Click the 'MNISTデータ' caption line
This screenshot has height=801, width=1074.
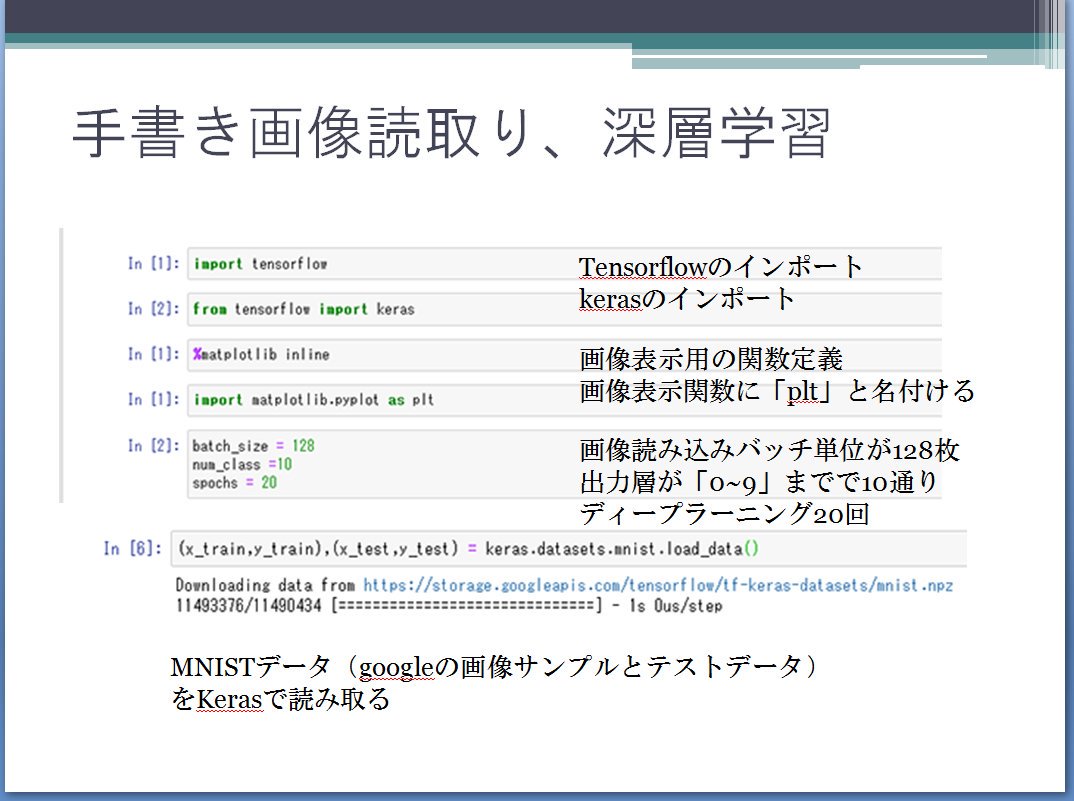493,666
